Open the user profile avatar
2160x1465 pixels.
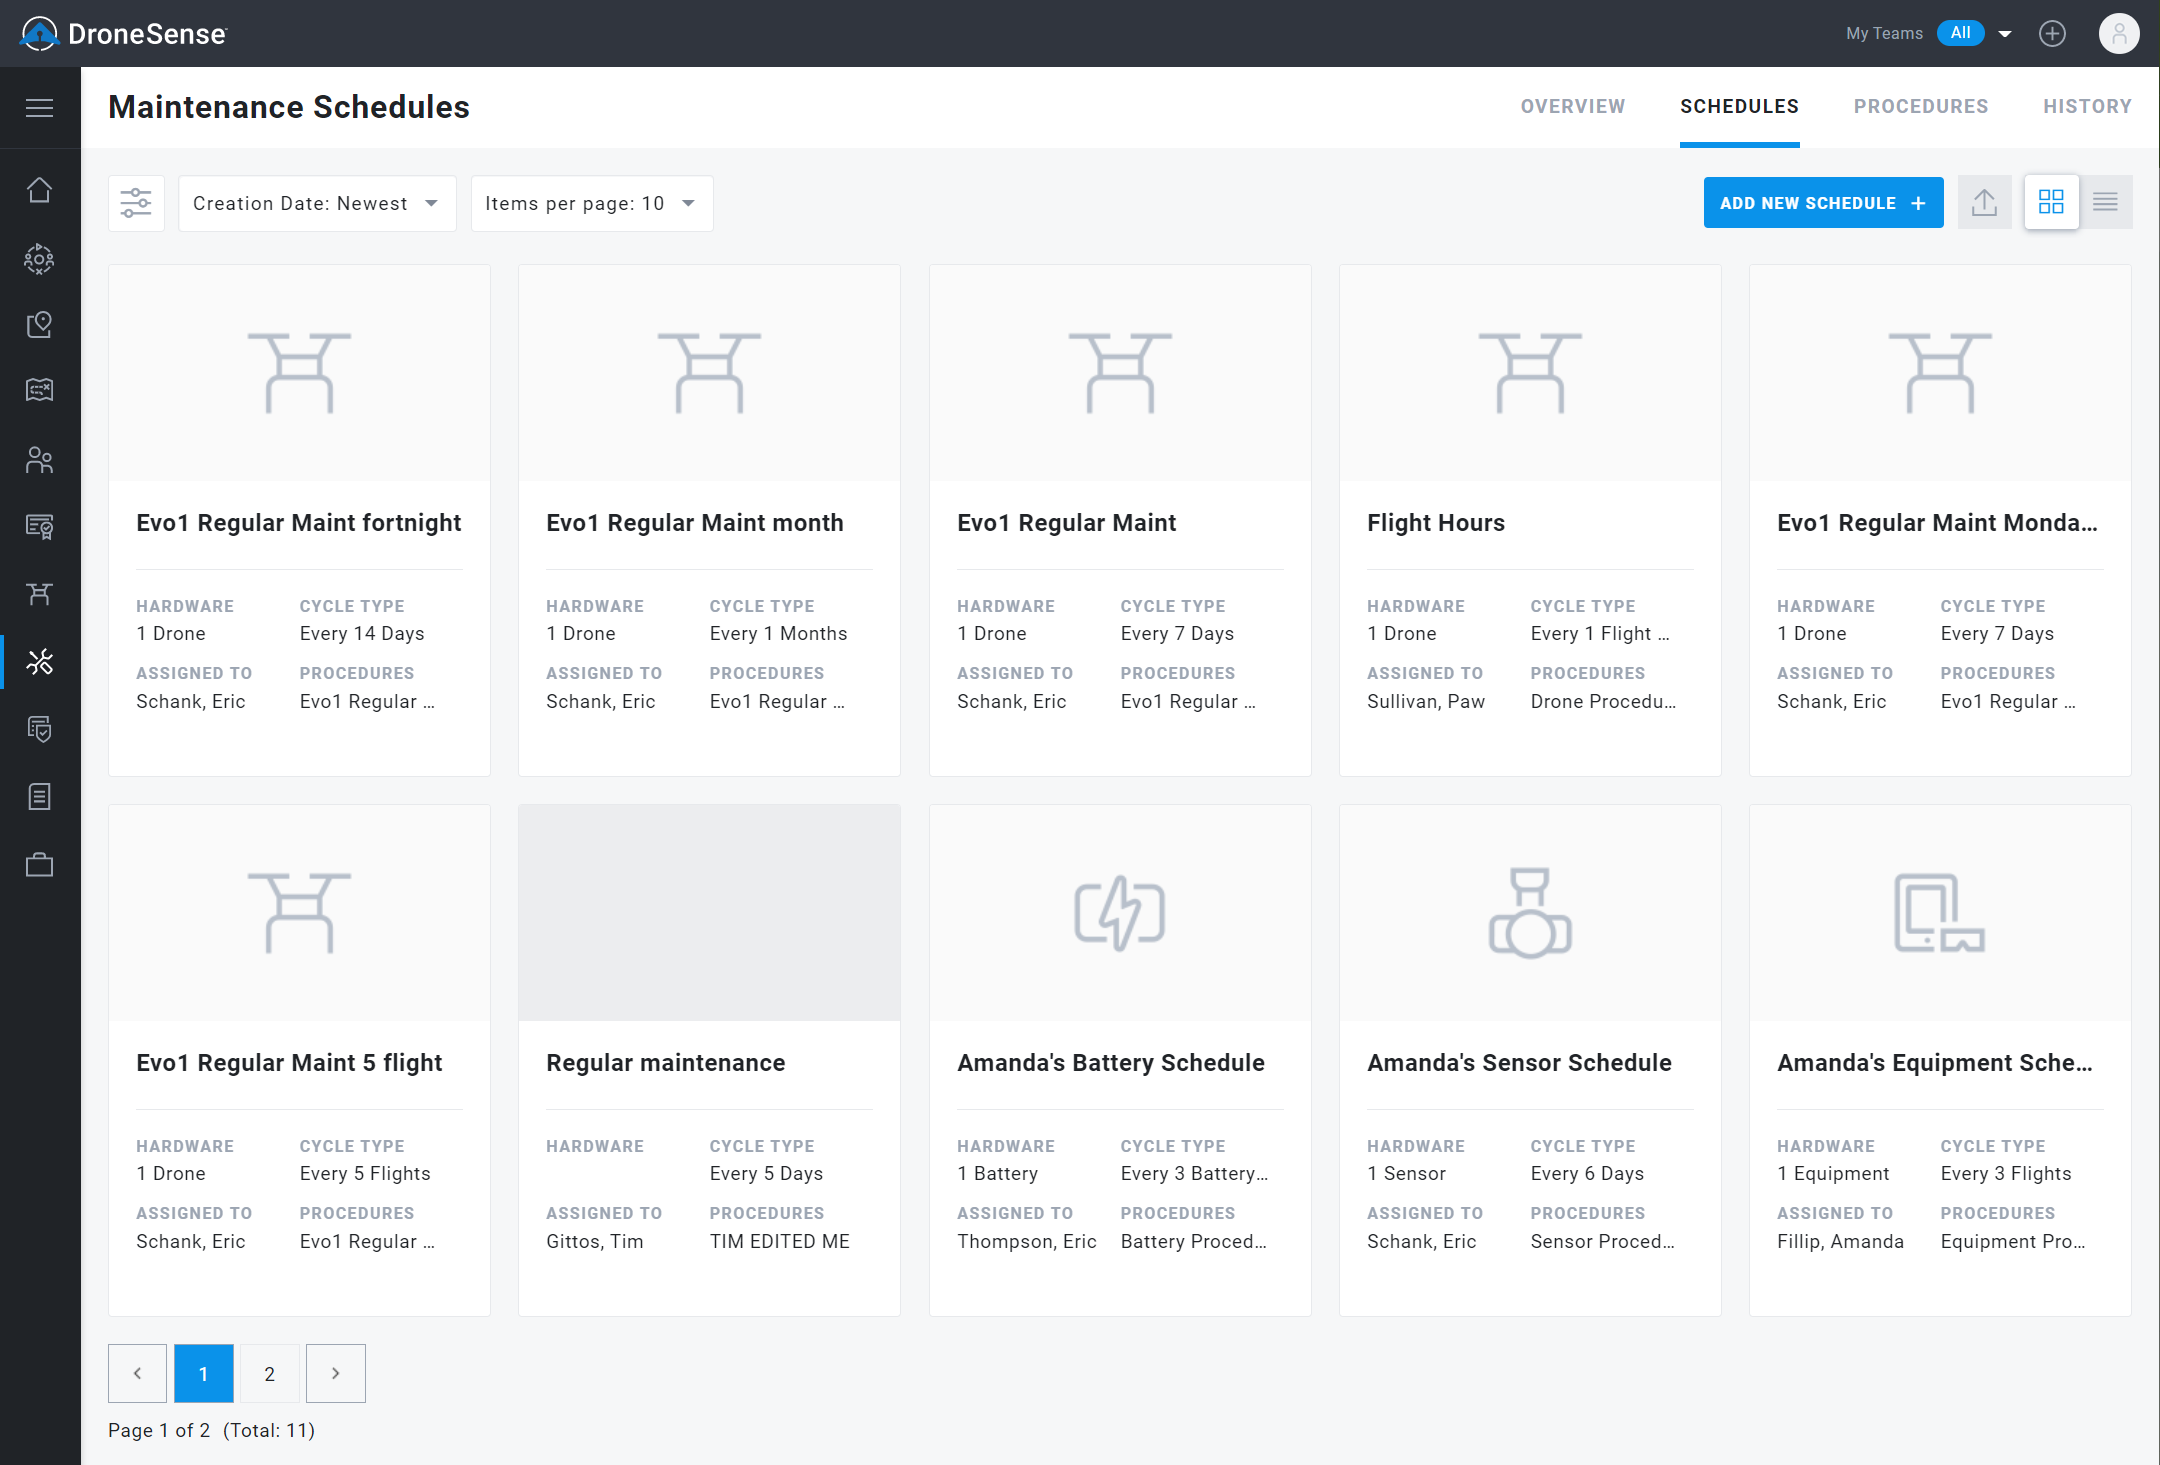pos(2119,34)
